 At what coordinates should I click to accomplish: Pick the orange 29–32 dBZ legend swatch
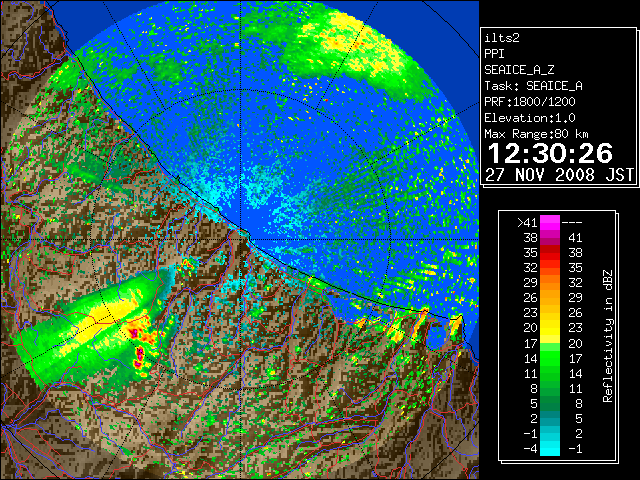point(550,283)
